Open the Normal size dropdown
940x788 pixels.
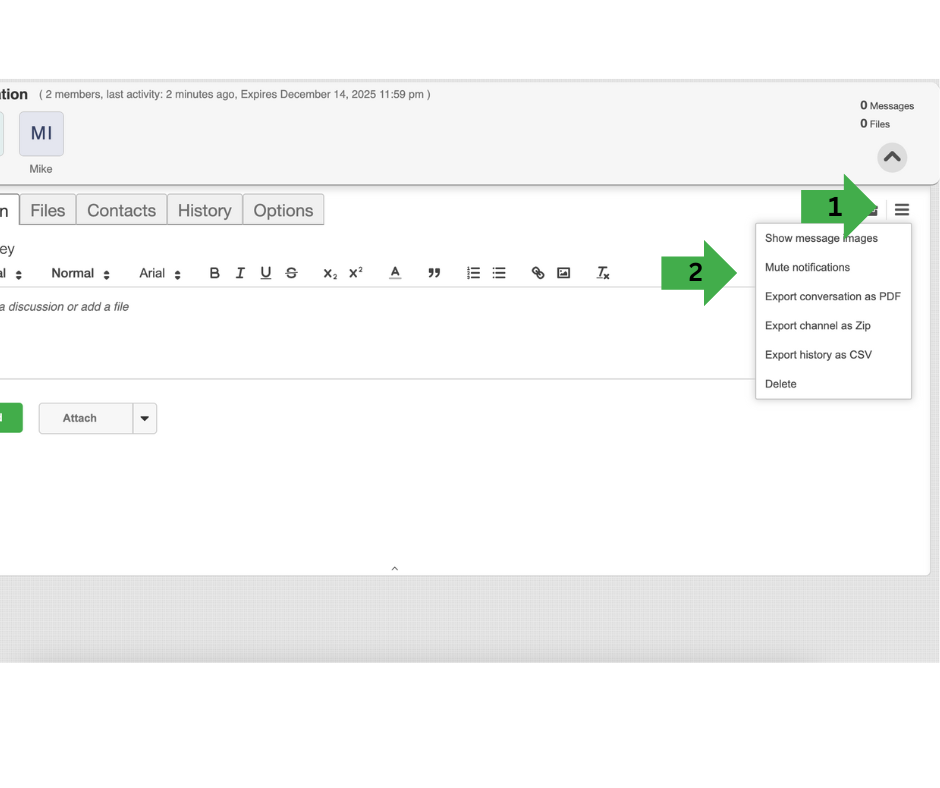[80, 273]
